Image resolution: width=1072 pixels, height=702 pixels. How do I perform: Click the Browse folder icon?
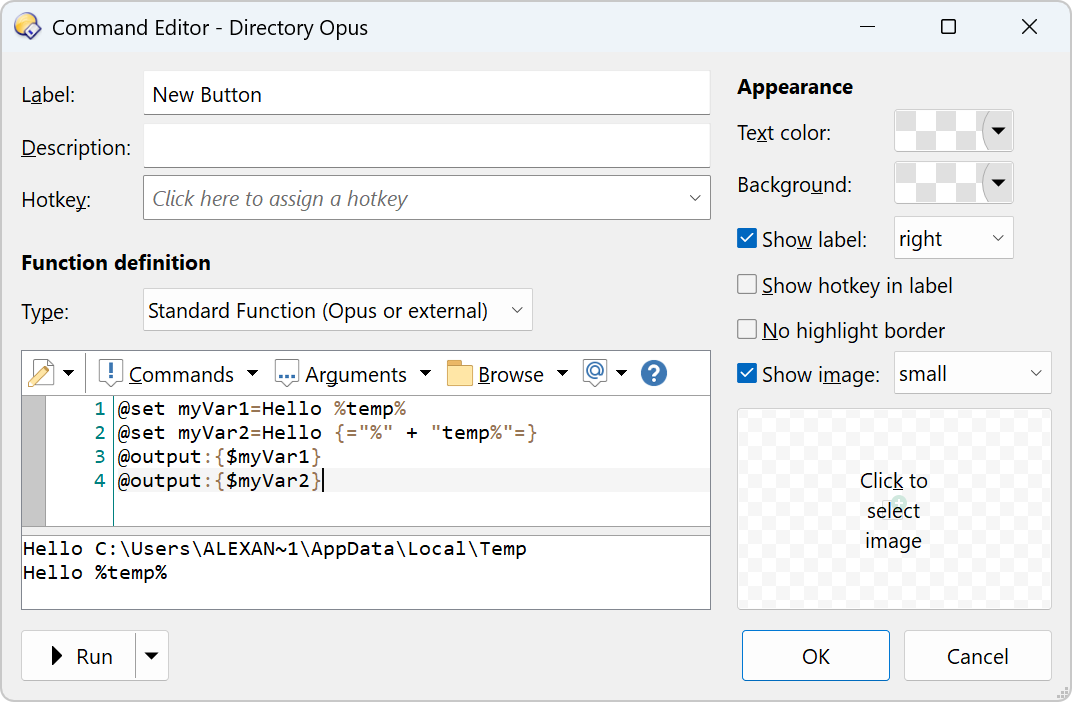coord(459,374)
